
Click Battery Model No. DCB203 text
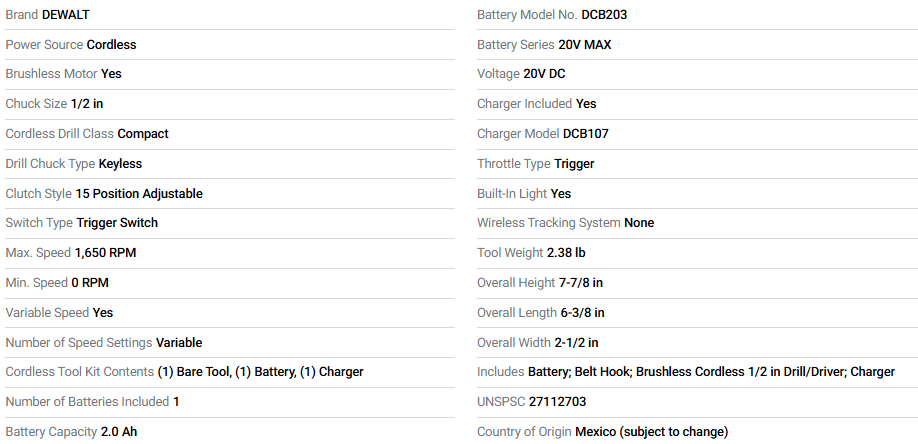click(552, 15)
